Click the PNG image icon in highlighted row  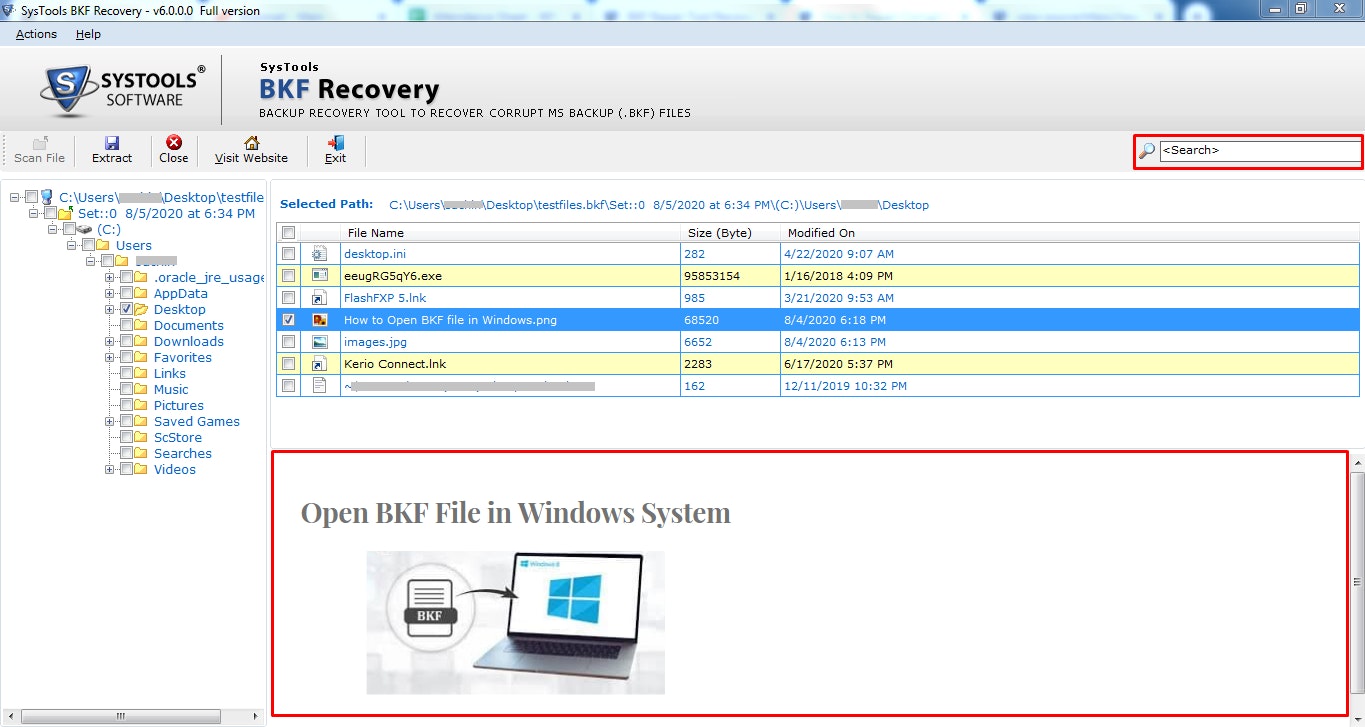(320, 320)
